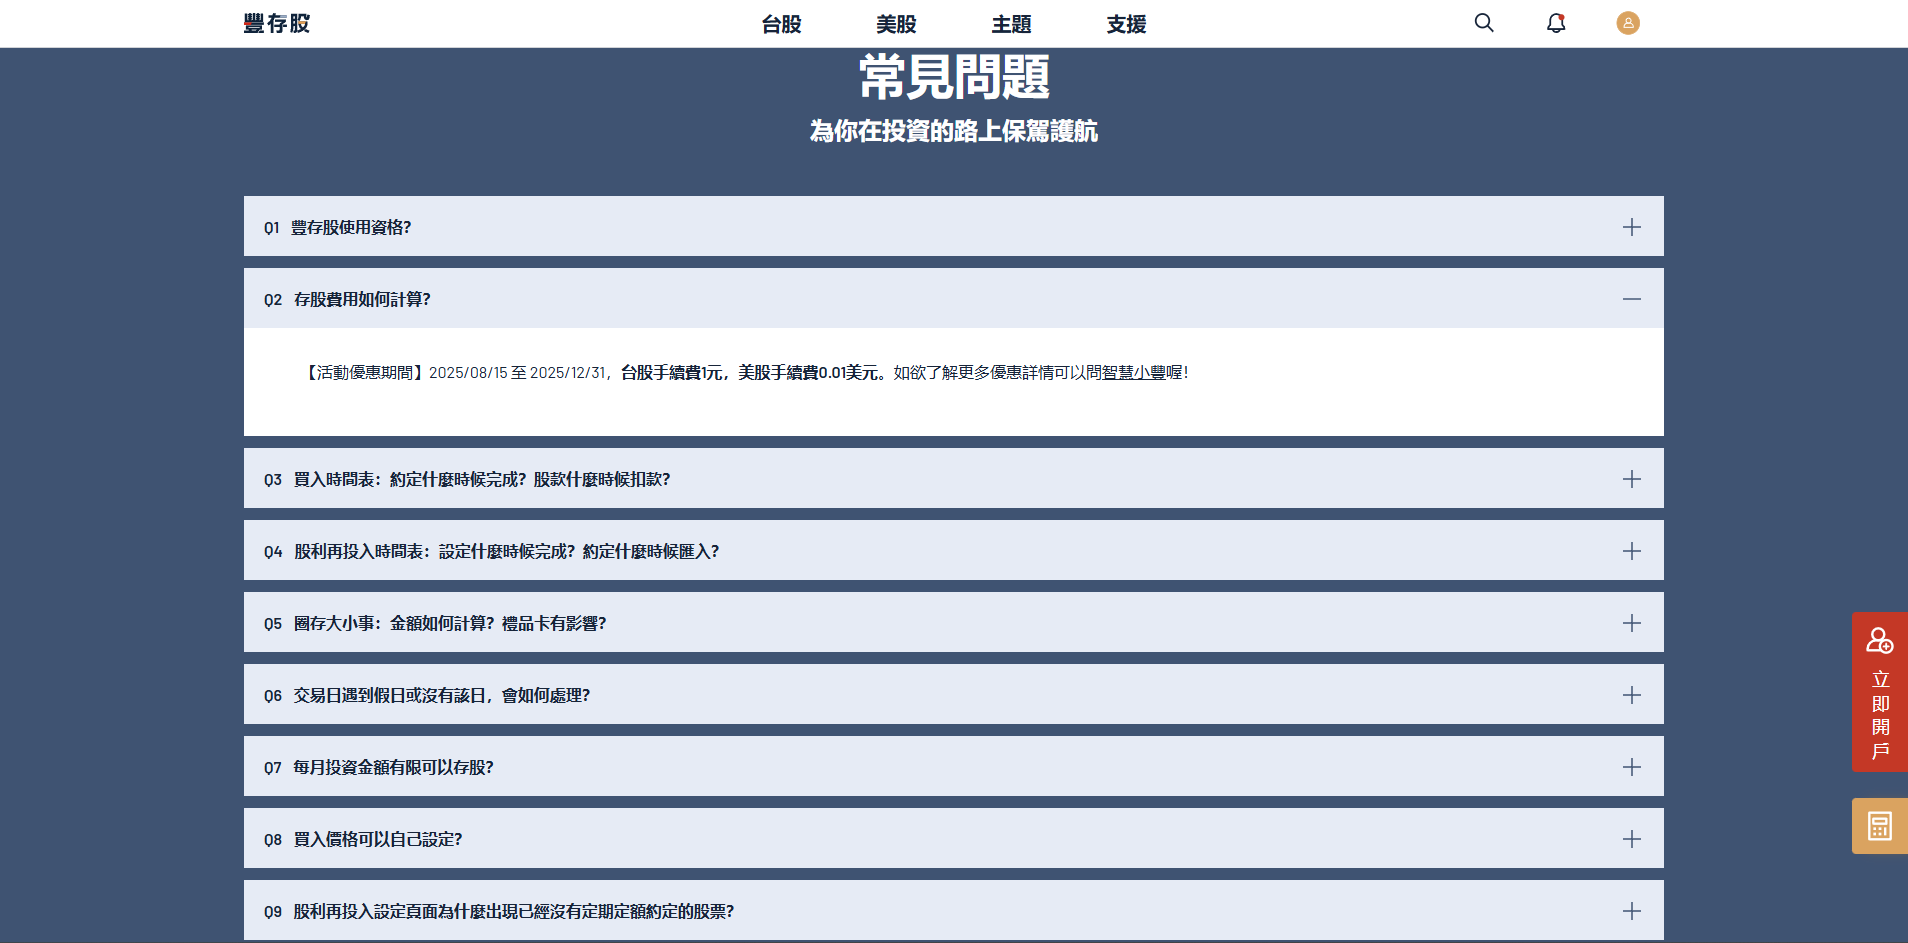The image size is (1908, 943).
Task: Open the calculator icon on the right edge
Action: tap(1879, 825)
